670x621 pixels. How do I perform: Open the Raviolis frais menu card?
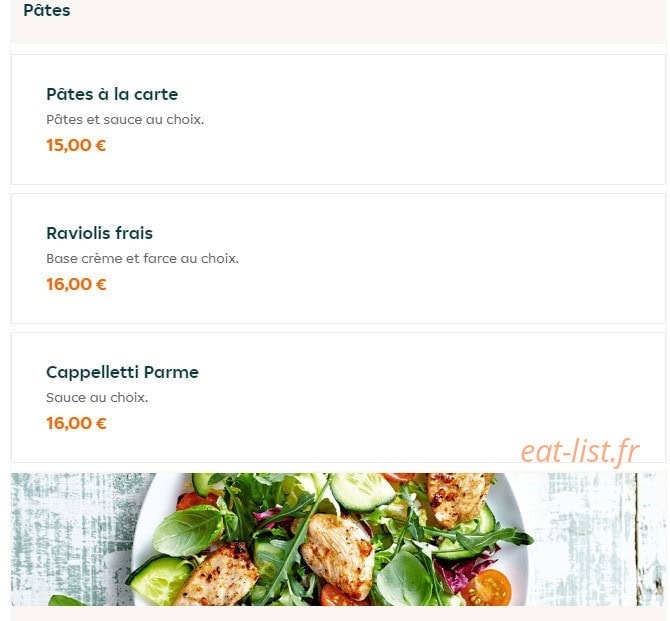point(338,259)
